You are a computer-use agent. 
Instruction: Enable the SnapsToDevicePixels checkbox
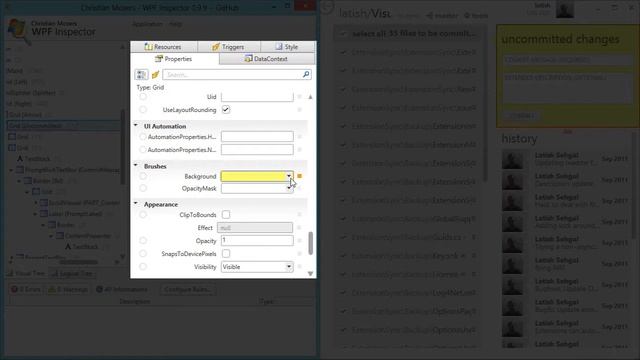[226, 253]
